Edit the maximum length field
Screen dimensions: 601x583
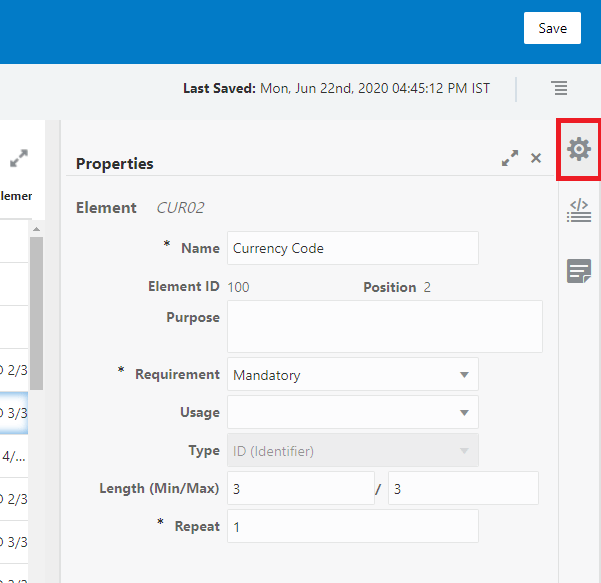point(463,488)
